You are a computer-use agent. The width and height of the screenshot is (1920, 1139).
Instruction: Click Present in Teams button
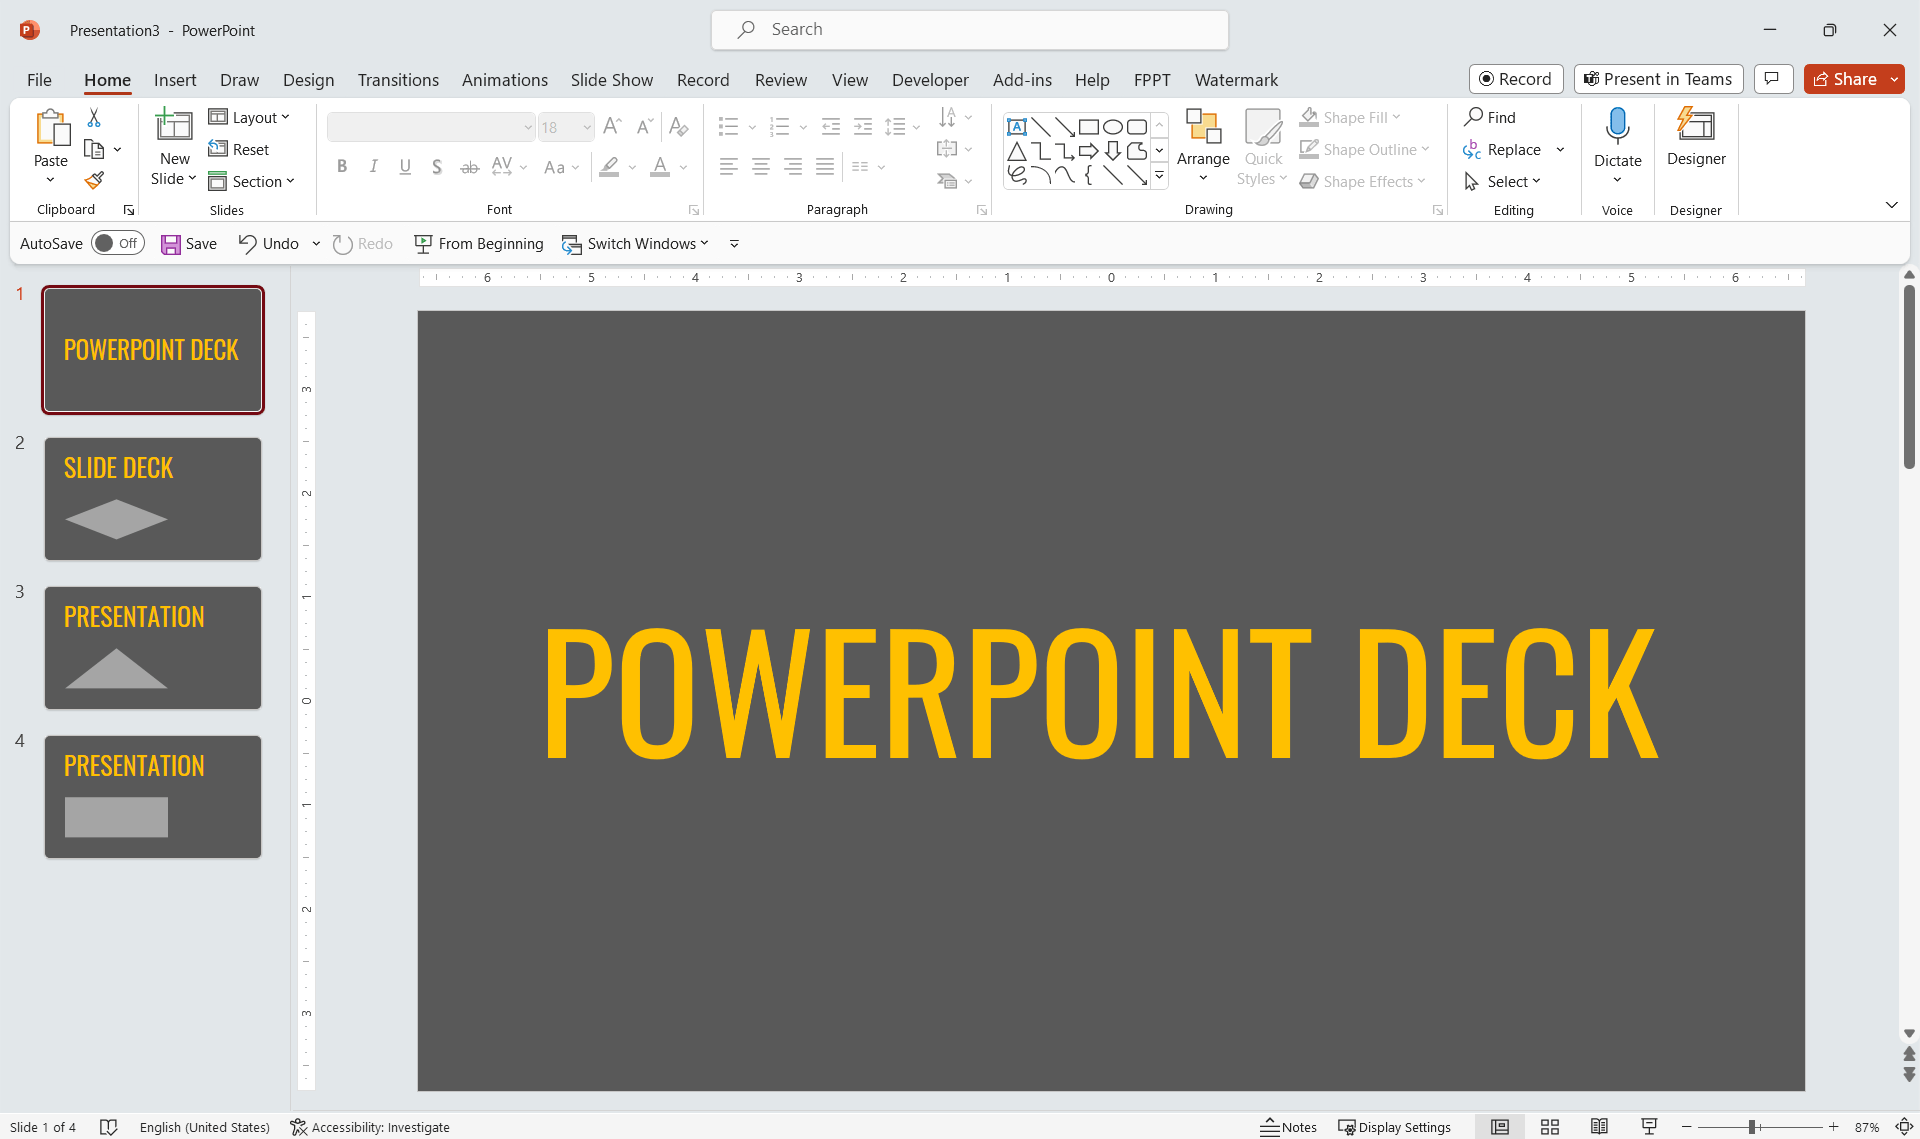[x=1660, y=79]
